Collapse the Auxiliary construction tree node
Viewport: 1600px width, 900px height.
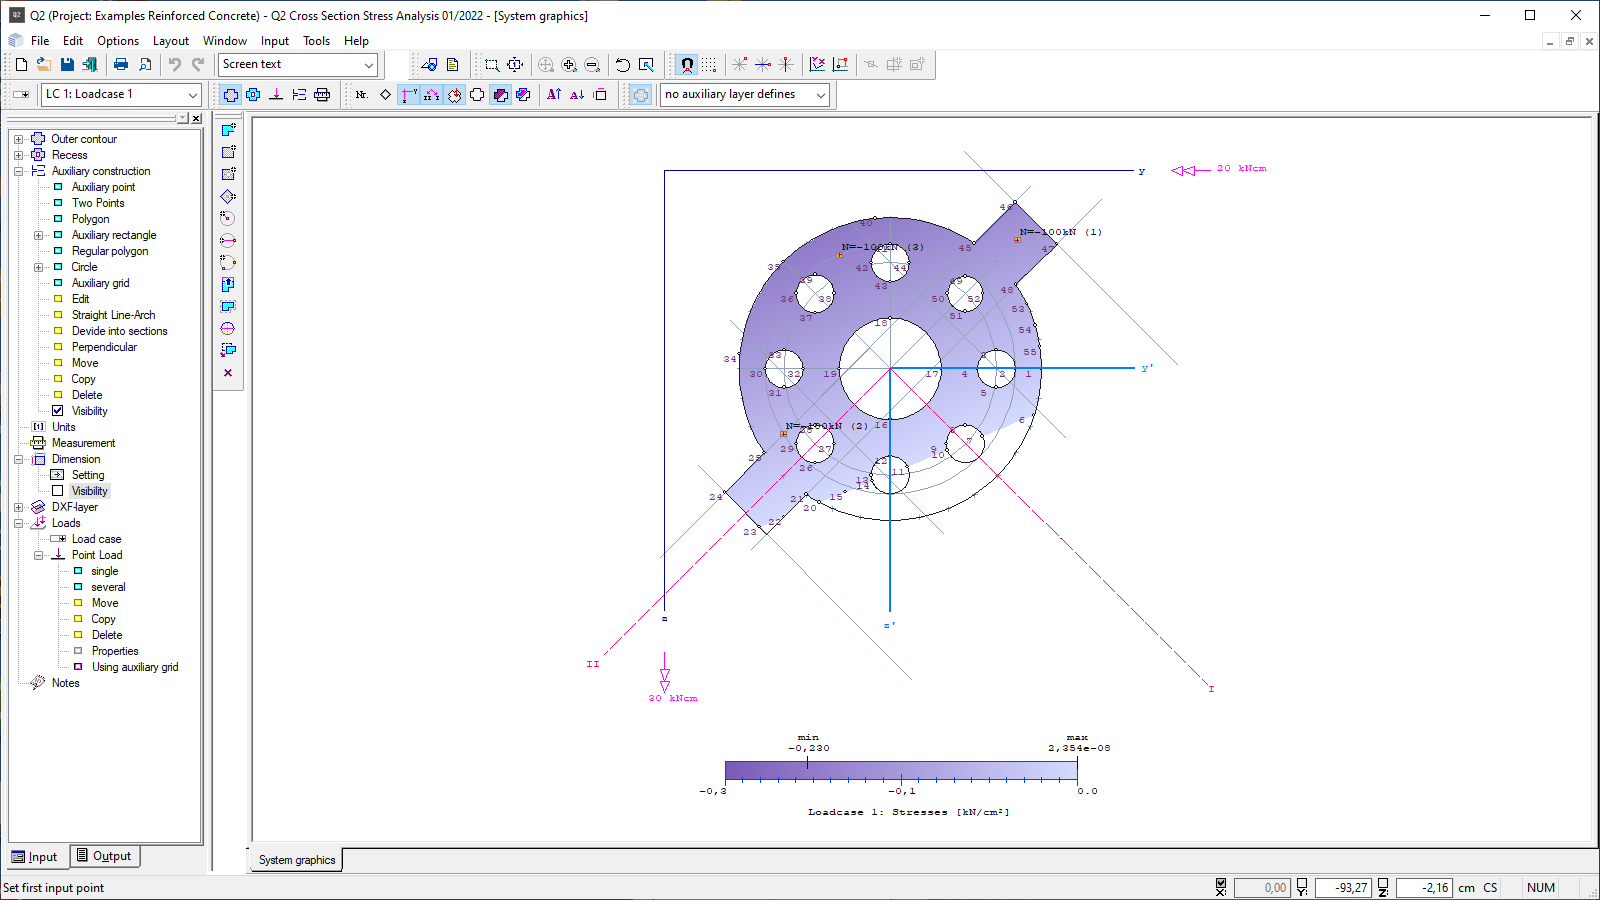pos(19,171)
